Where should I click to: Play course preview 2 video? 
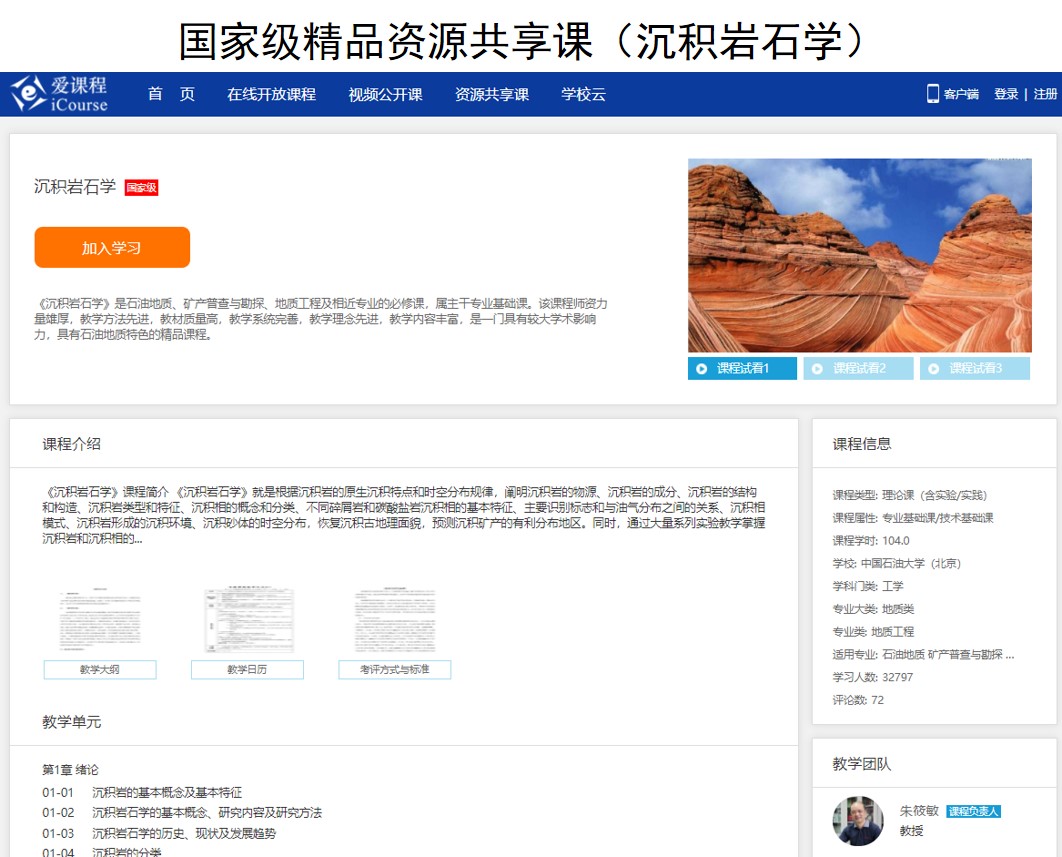[859, 368]
